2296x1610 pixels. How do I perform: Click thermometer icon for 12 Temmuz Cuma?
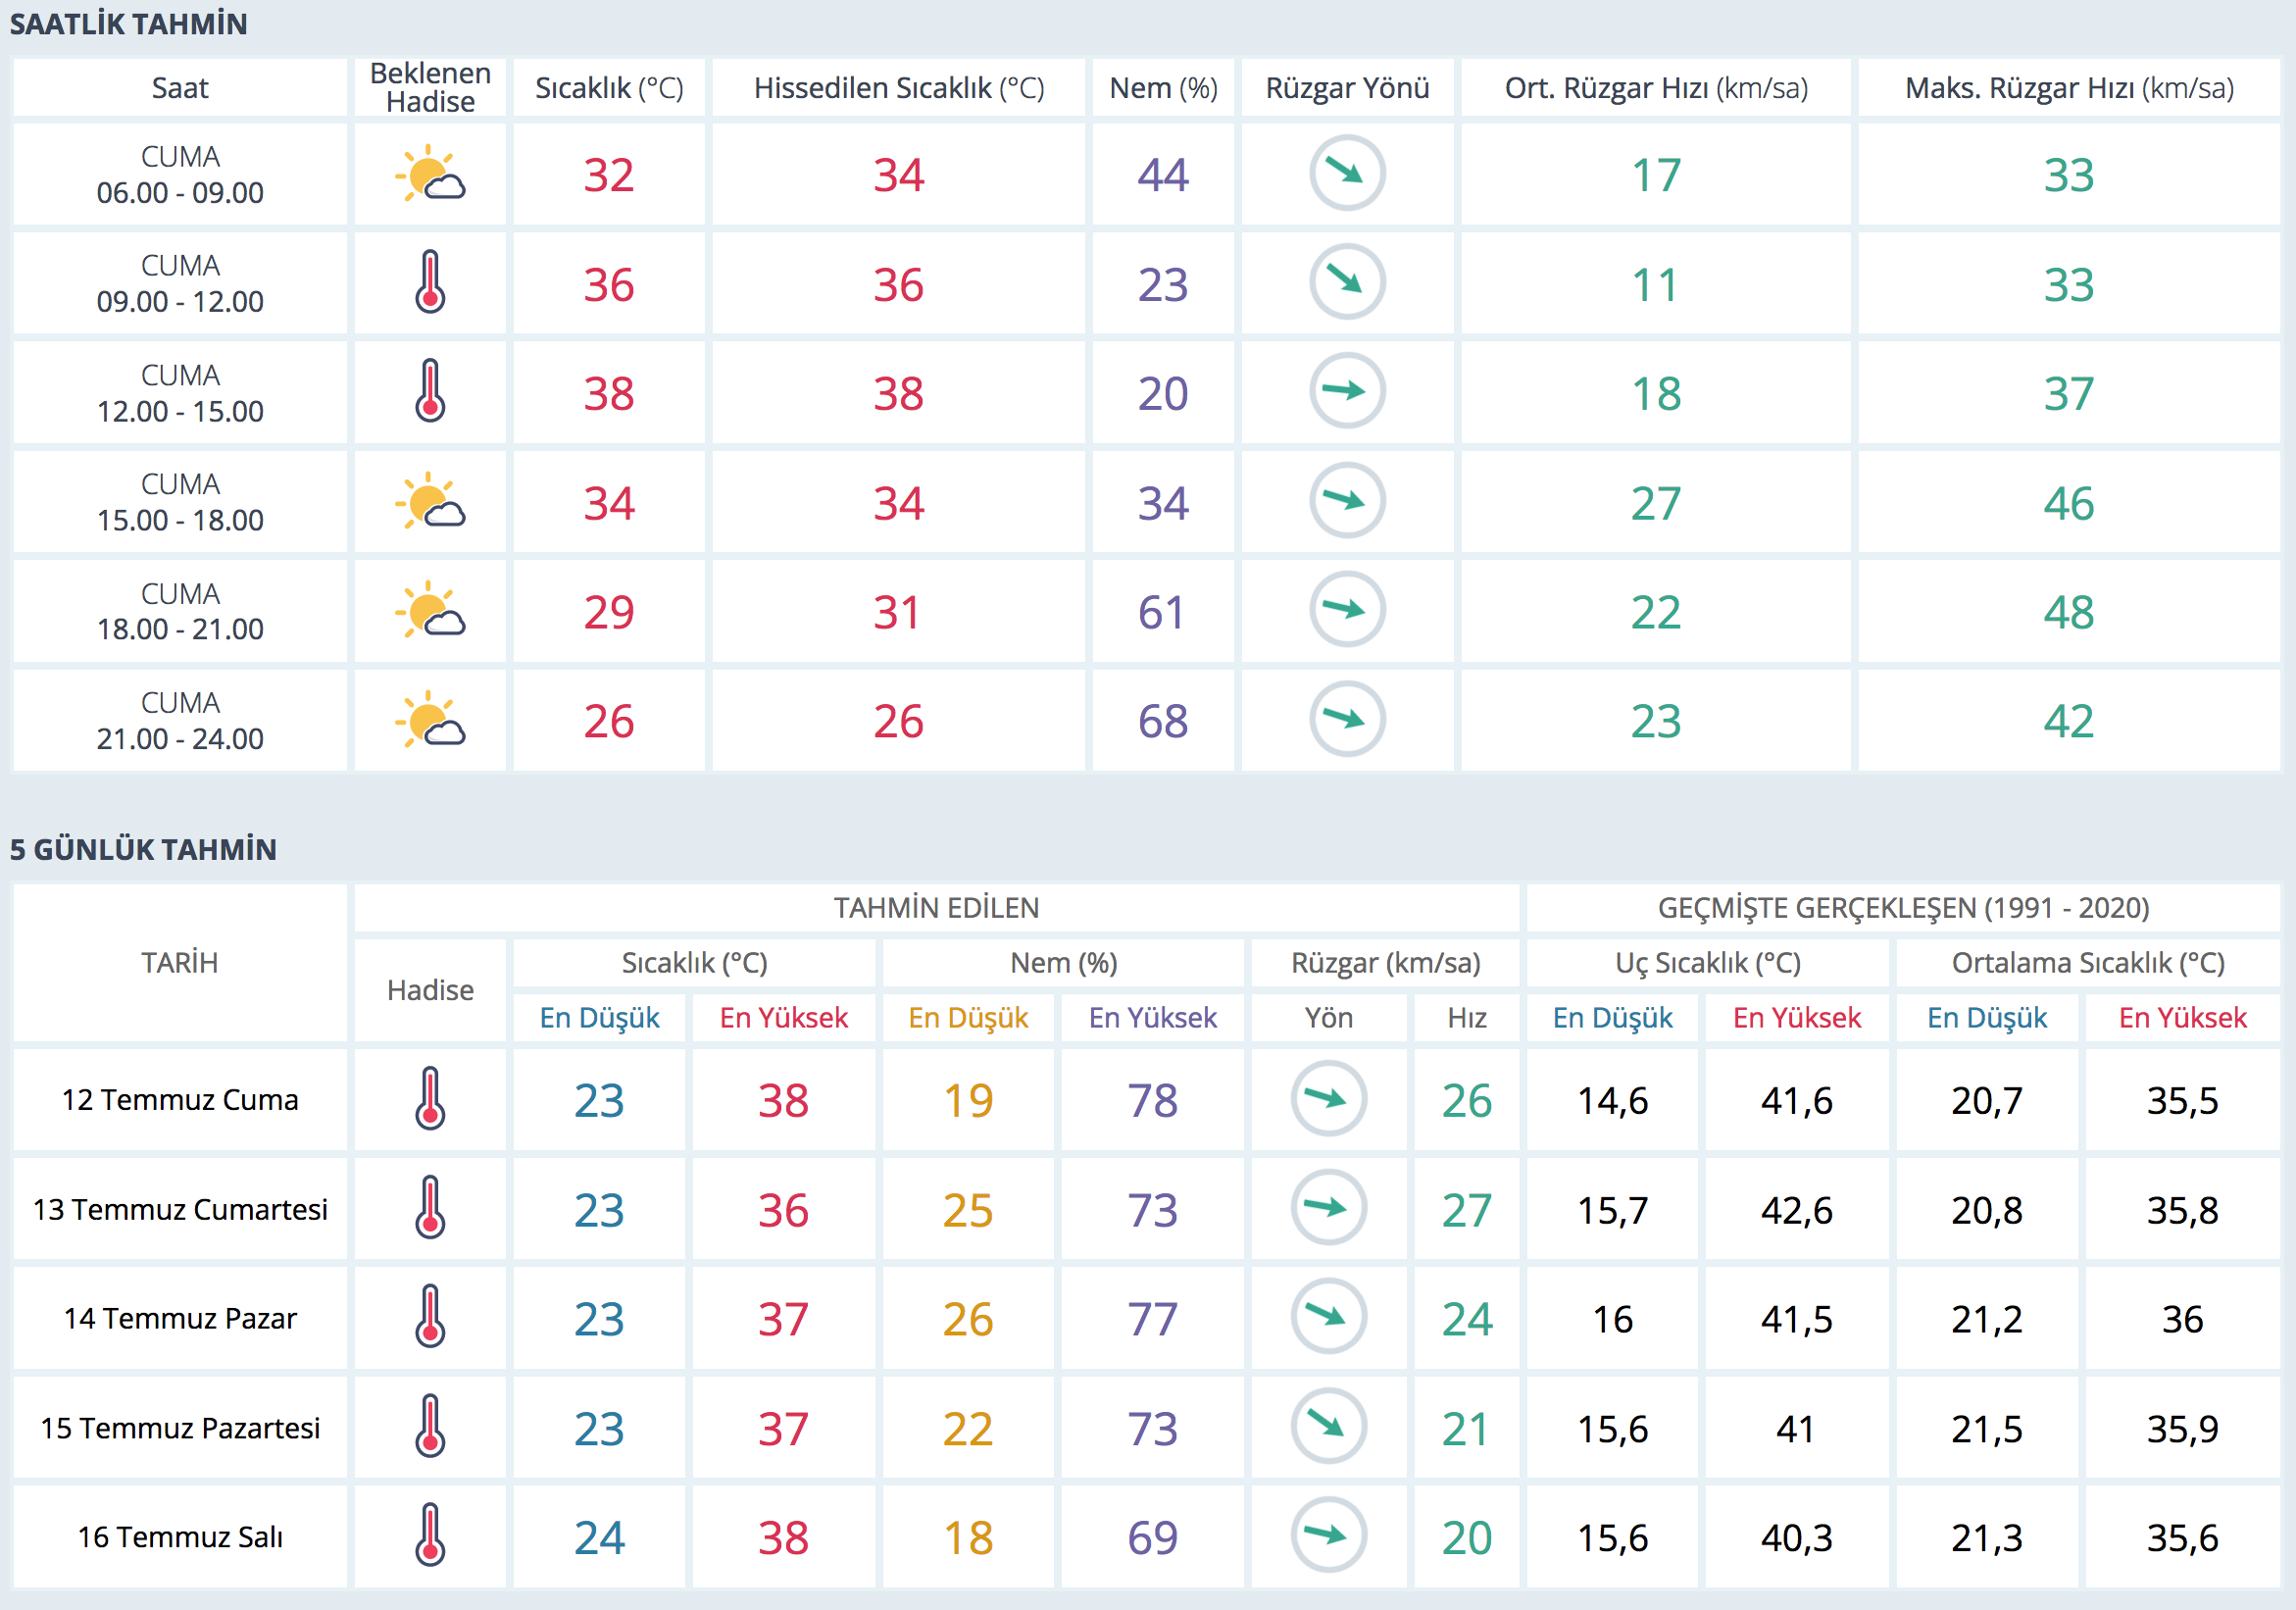[x=430, y=1099]
